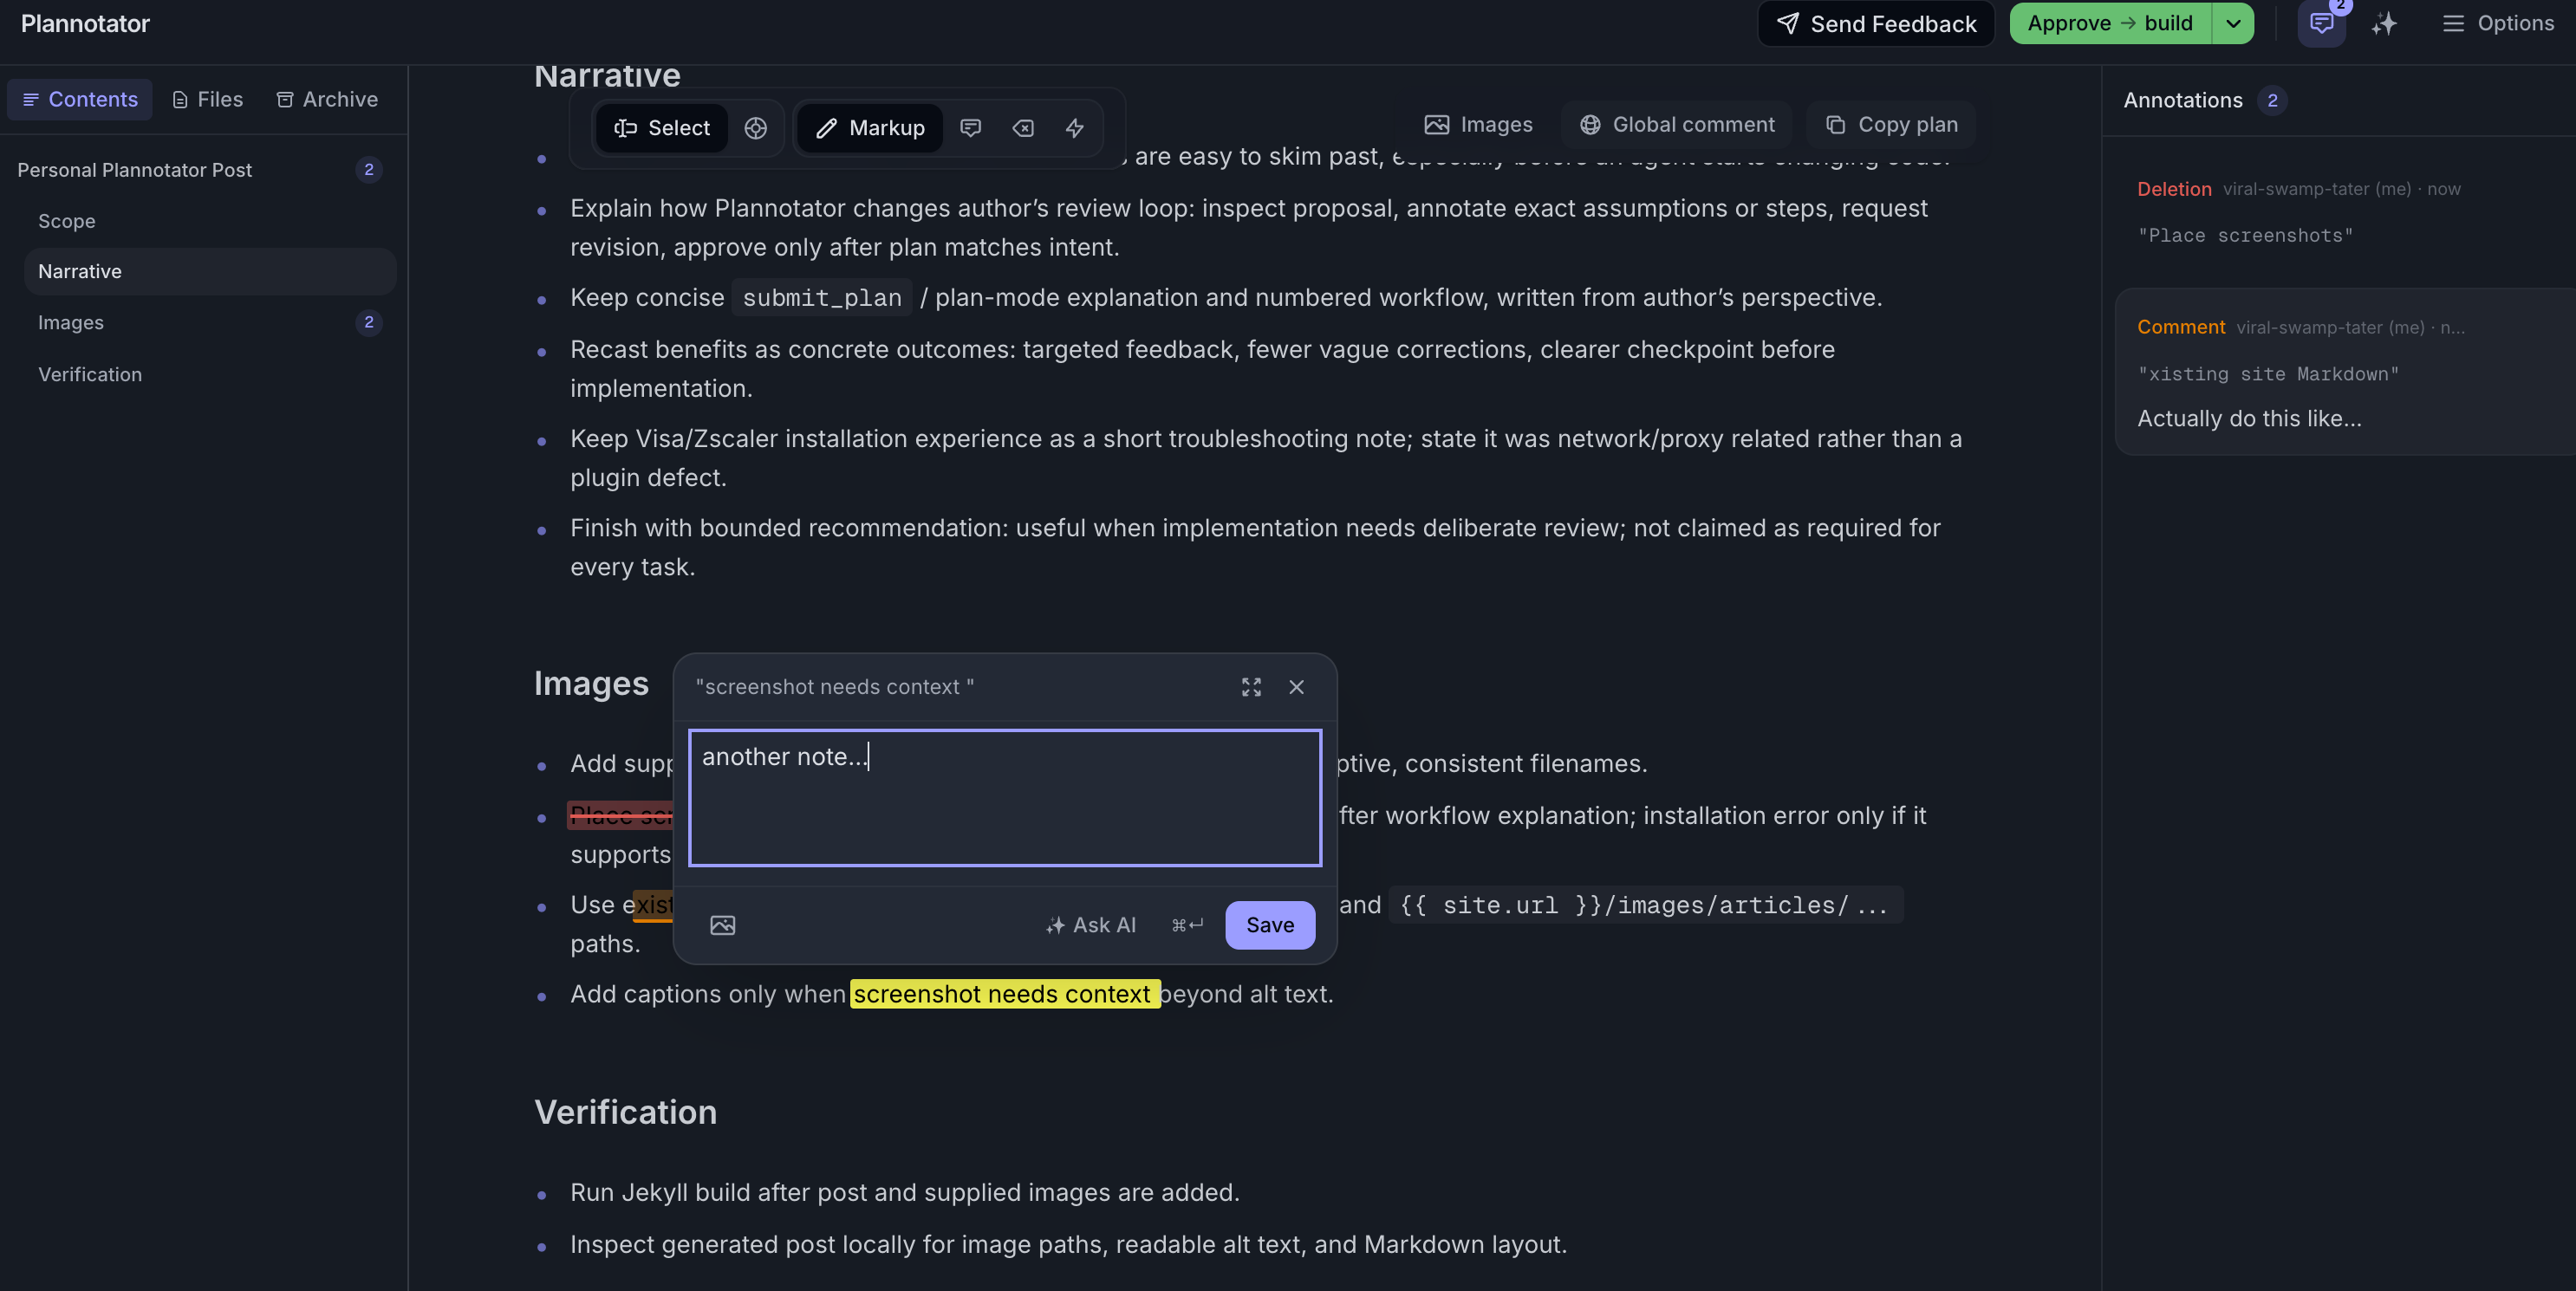The height and width of the screenshot is (1291, 2576).
Task: Switch to the Contents tab
Action: point(80,100)
